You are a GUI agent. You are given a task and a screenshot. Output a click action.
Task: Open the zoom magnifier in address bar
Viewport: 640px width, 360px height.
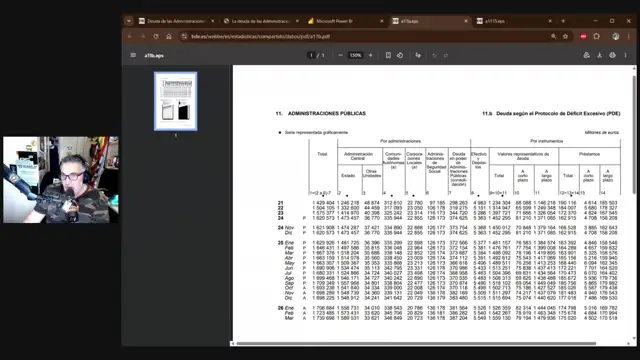tap(553, 36)
